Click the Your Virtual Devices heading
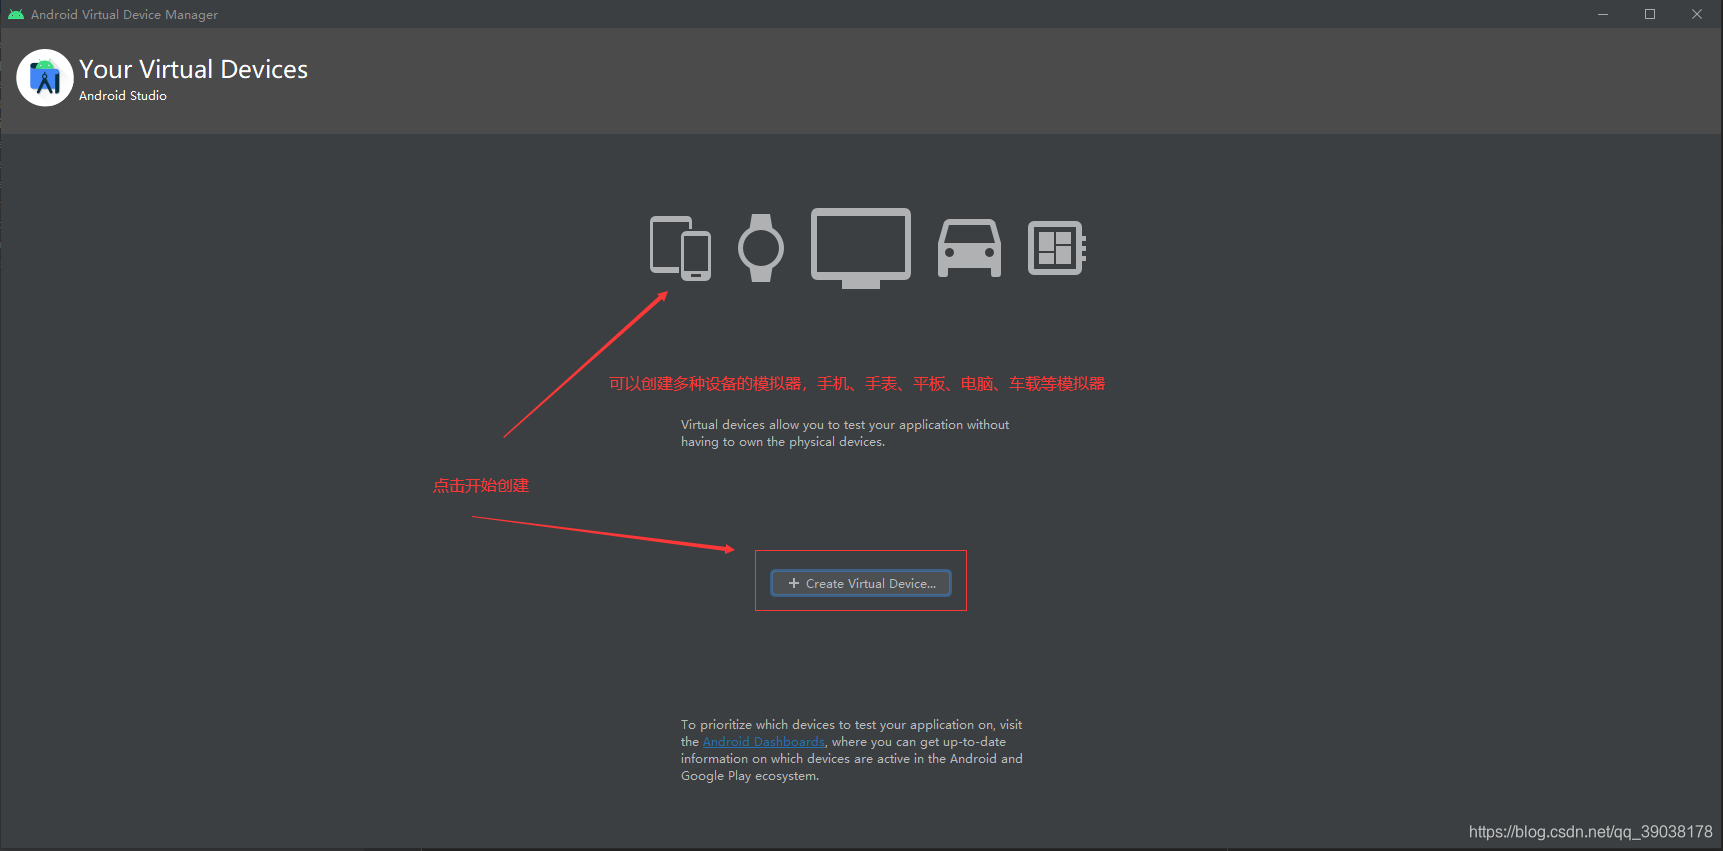The image size is (1723, 851). tap(194, 69)
